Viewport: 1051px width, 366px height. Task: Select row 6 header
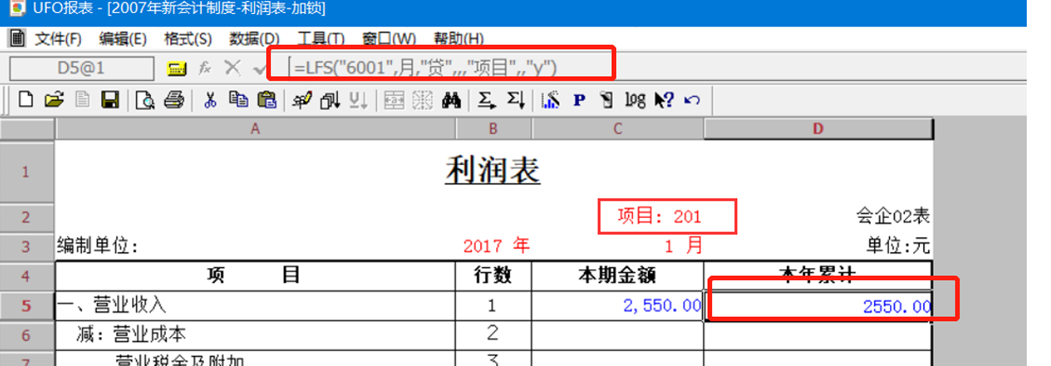(27, 334)
